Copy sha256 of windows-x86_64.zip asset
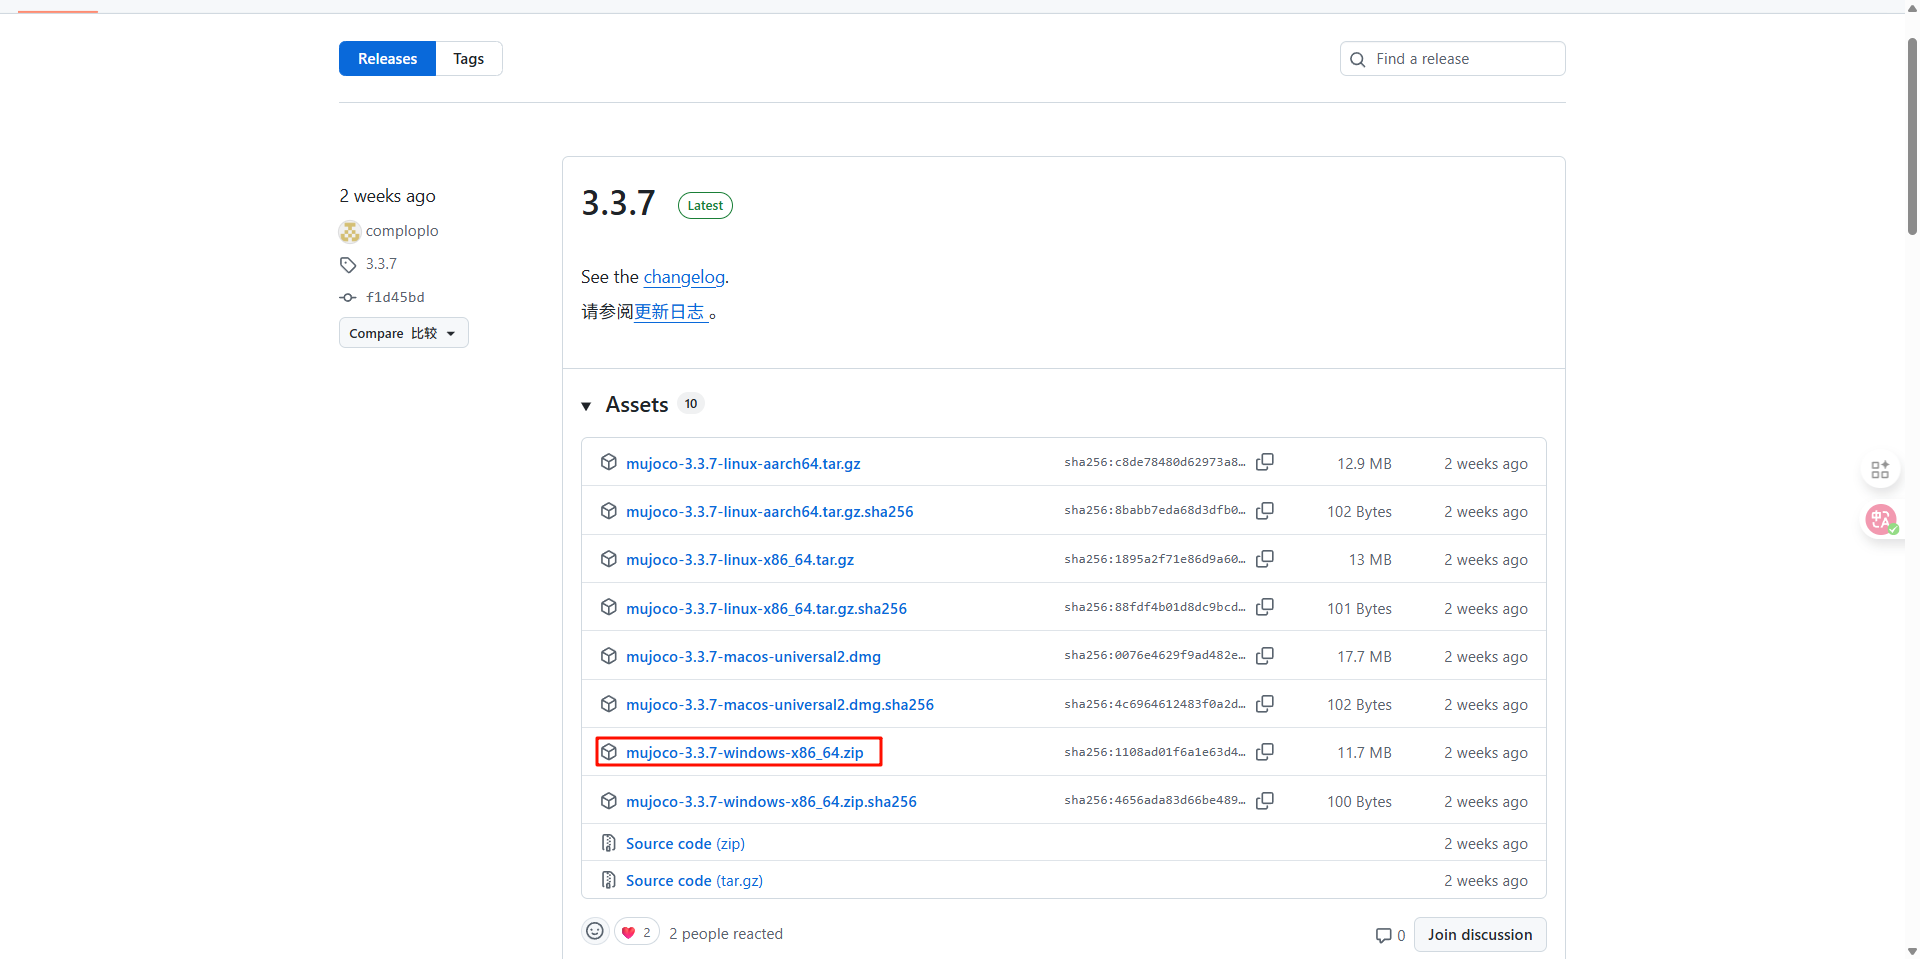This screenshot has height=959, width=1920. coord(1265,752)
